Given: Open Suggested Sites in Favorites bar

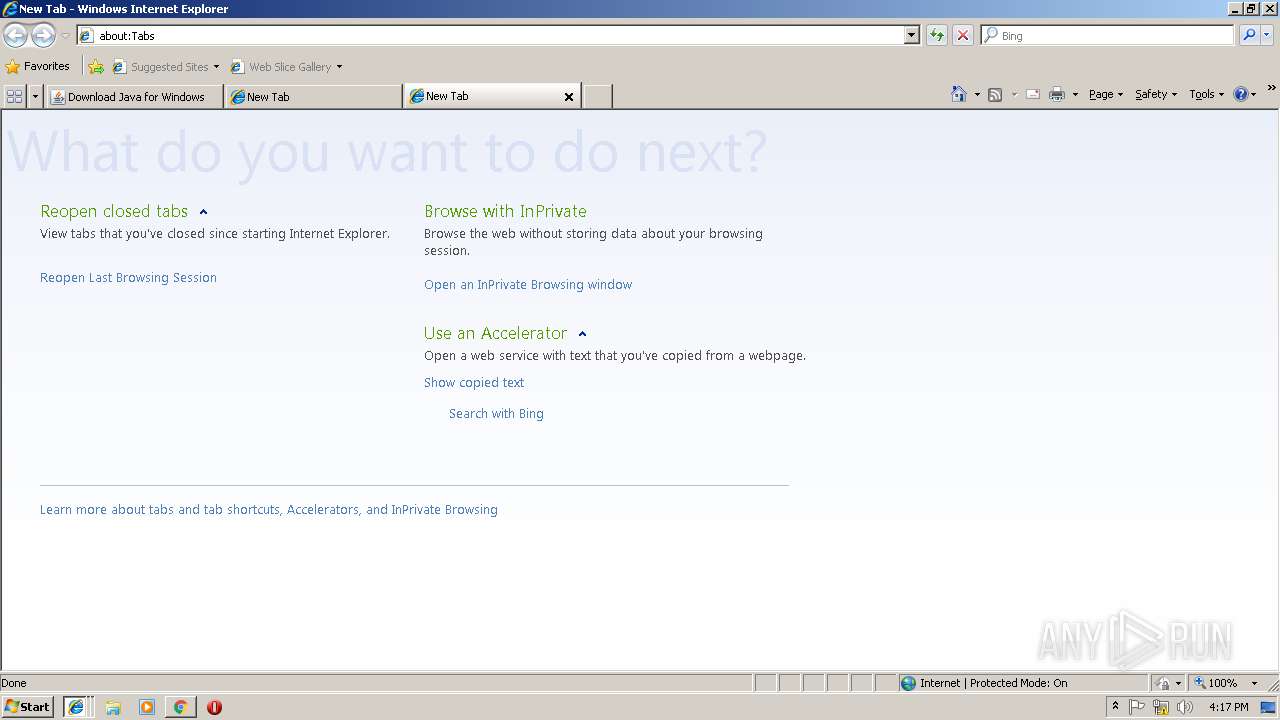Looking at the screenshot, I should pyautogui.click(x=165, y=67).
